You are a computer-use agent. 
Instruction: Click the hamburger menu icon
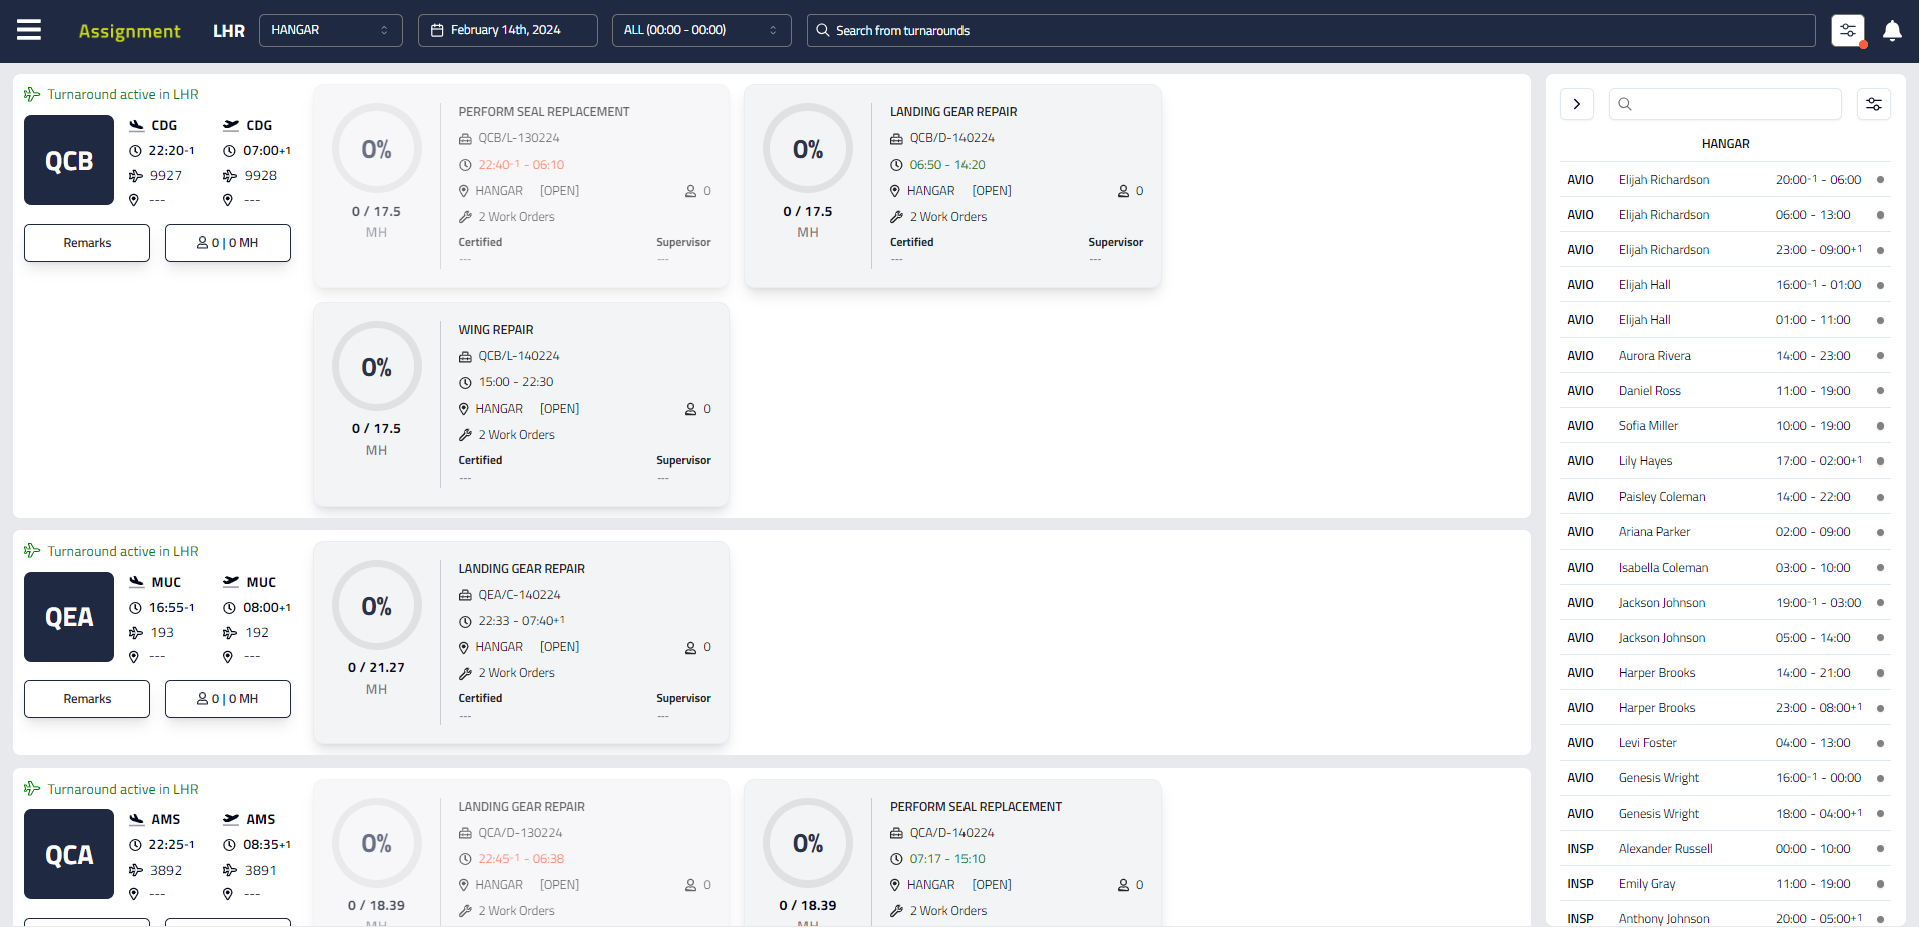pos(29,28)
